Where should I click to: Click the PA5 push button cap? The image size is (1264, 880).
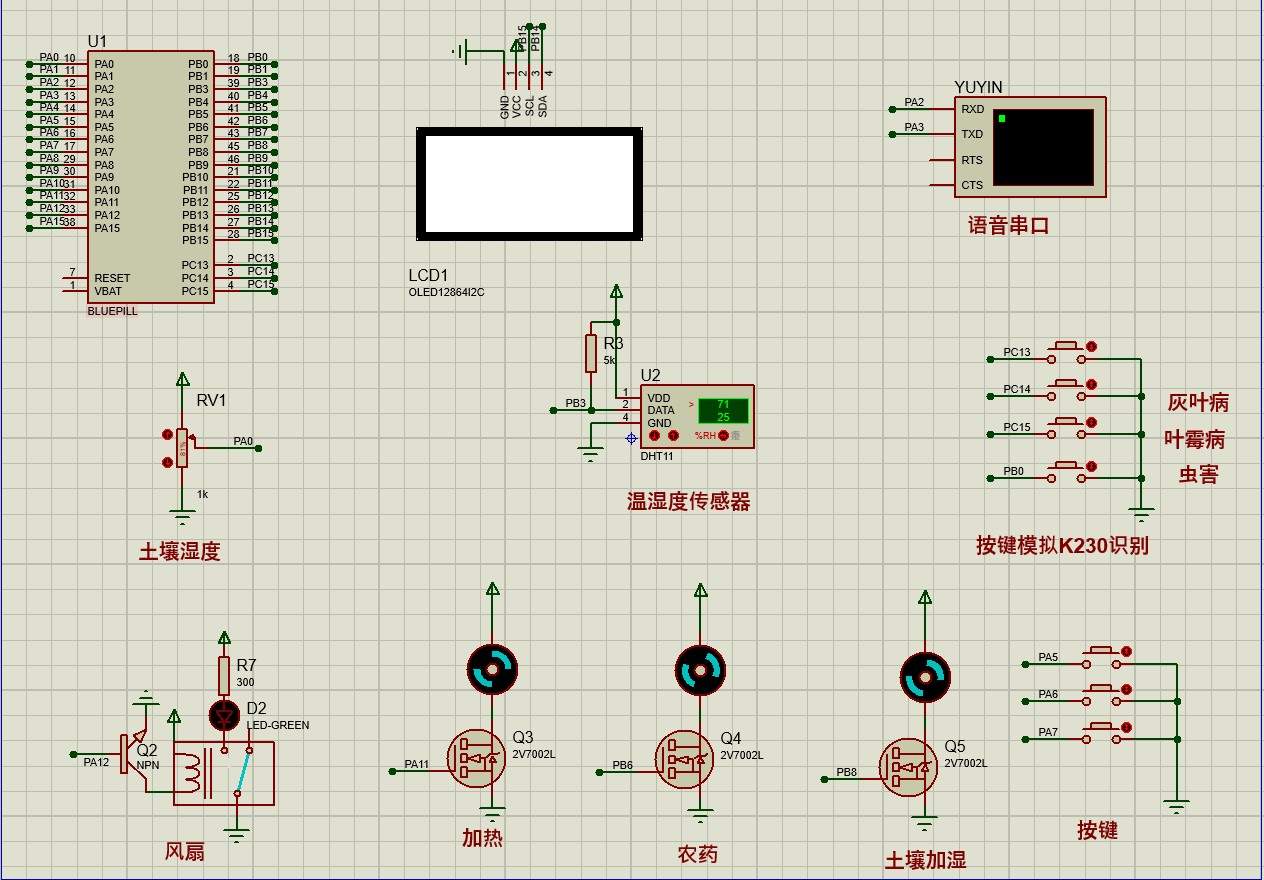(x=1102, y=651)
